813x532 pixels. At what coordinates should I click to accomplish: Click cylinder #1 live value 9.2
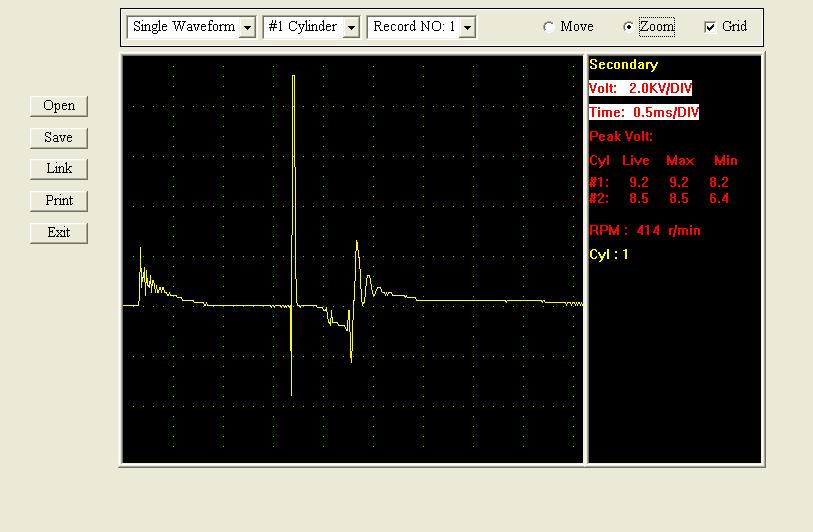[639, 183]
